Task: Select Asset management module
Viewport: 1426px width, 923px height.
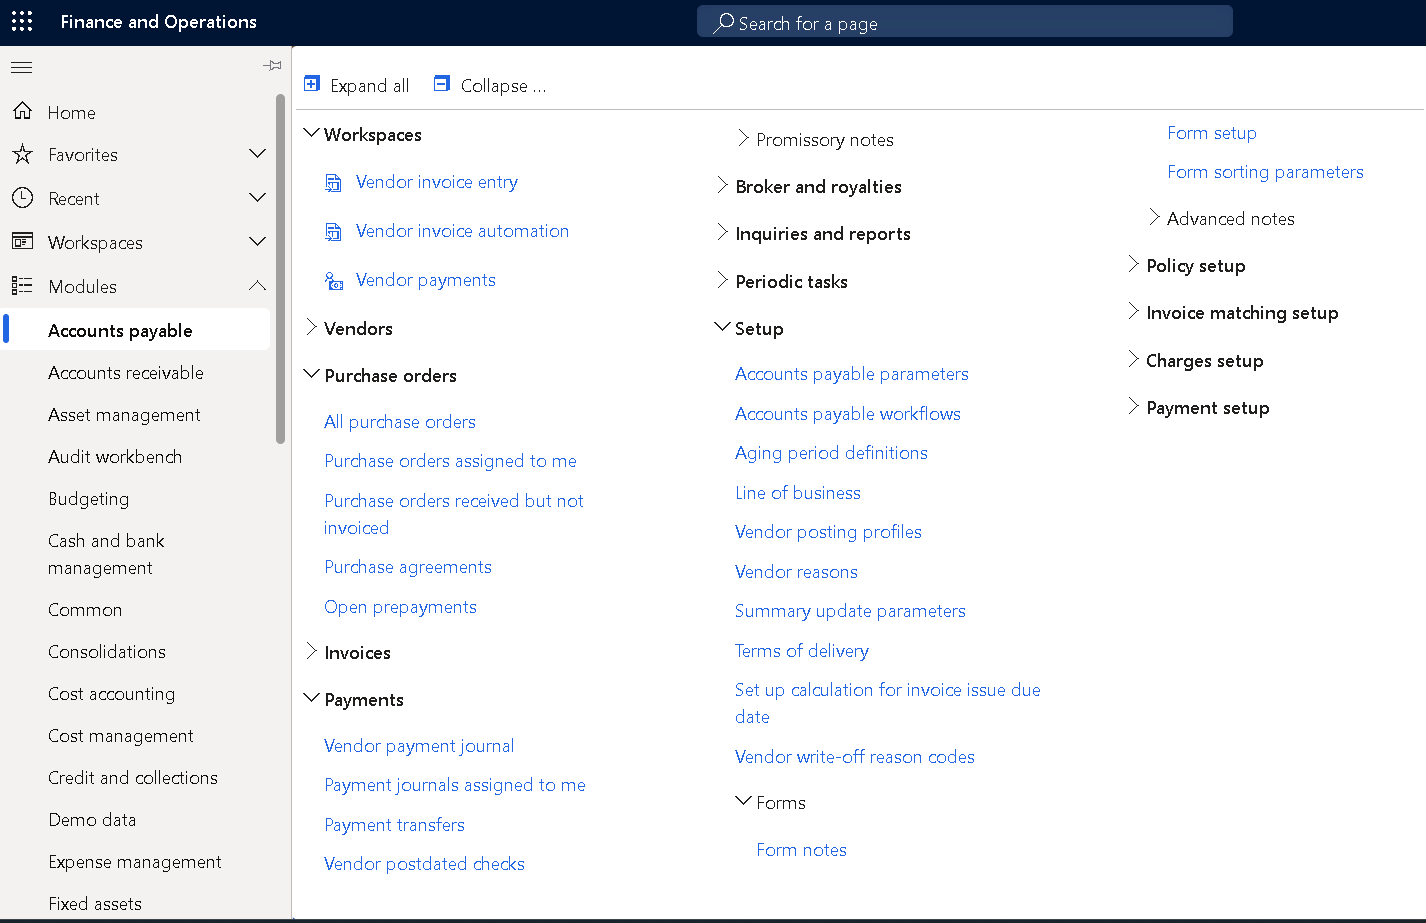Action: pyautogui.click(x=124, y=414)
